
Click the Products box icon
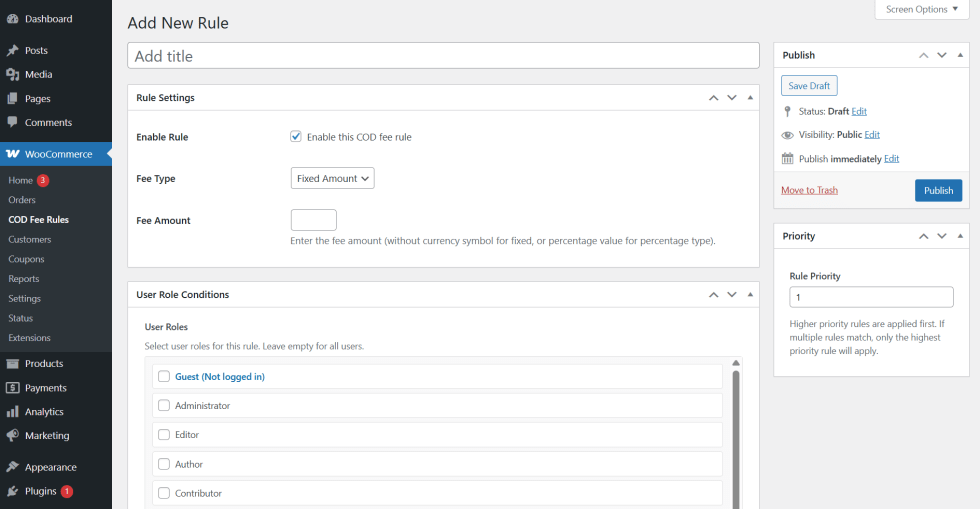point(12,364)
